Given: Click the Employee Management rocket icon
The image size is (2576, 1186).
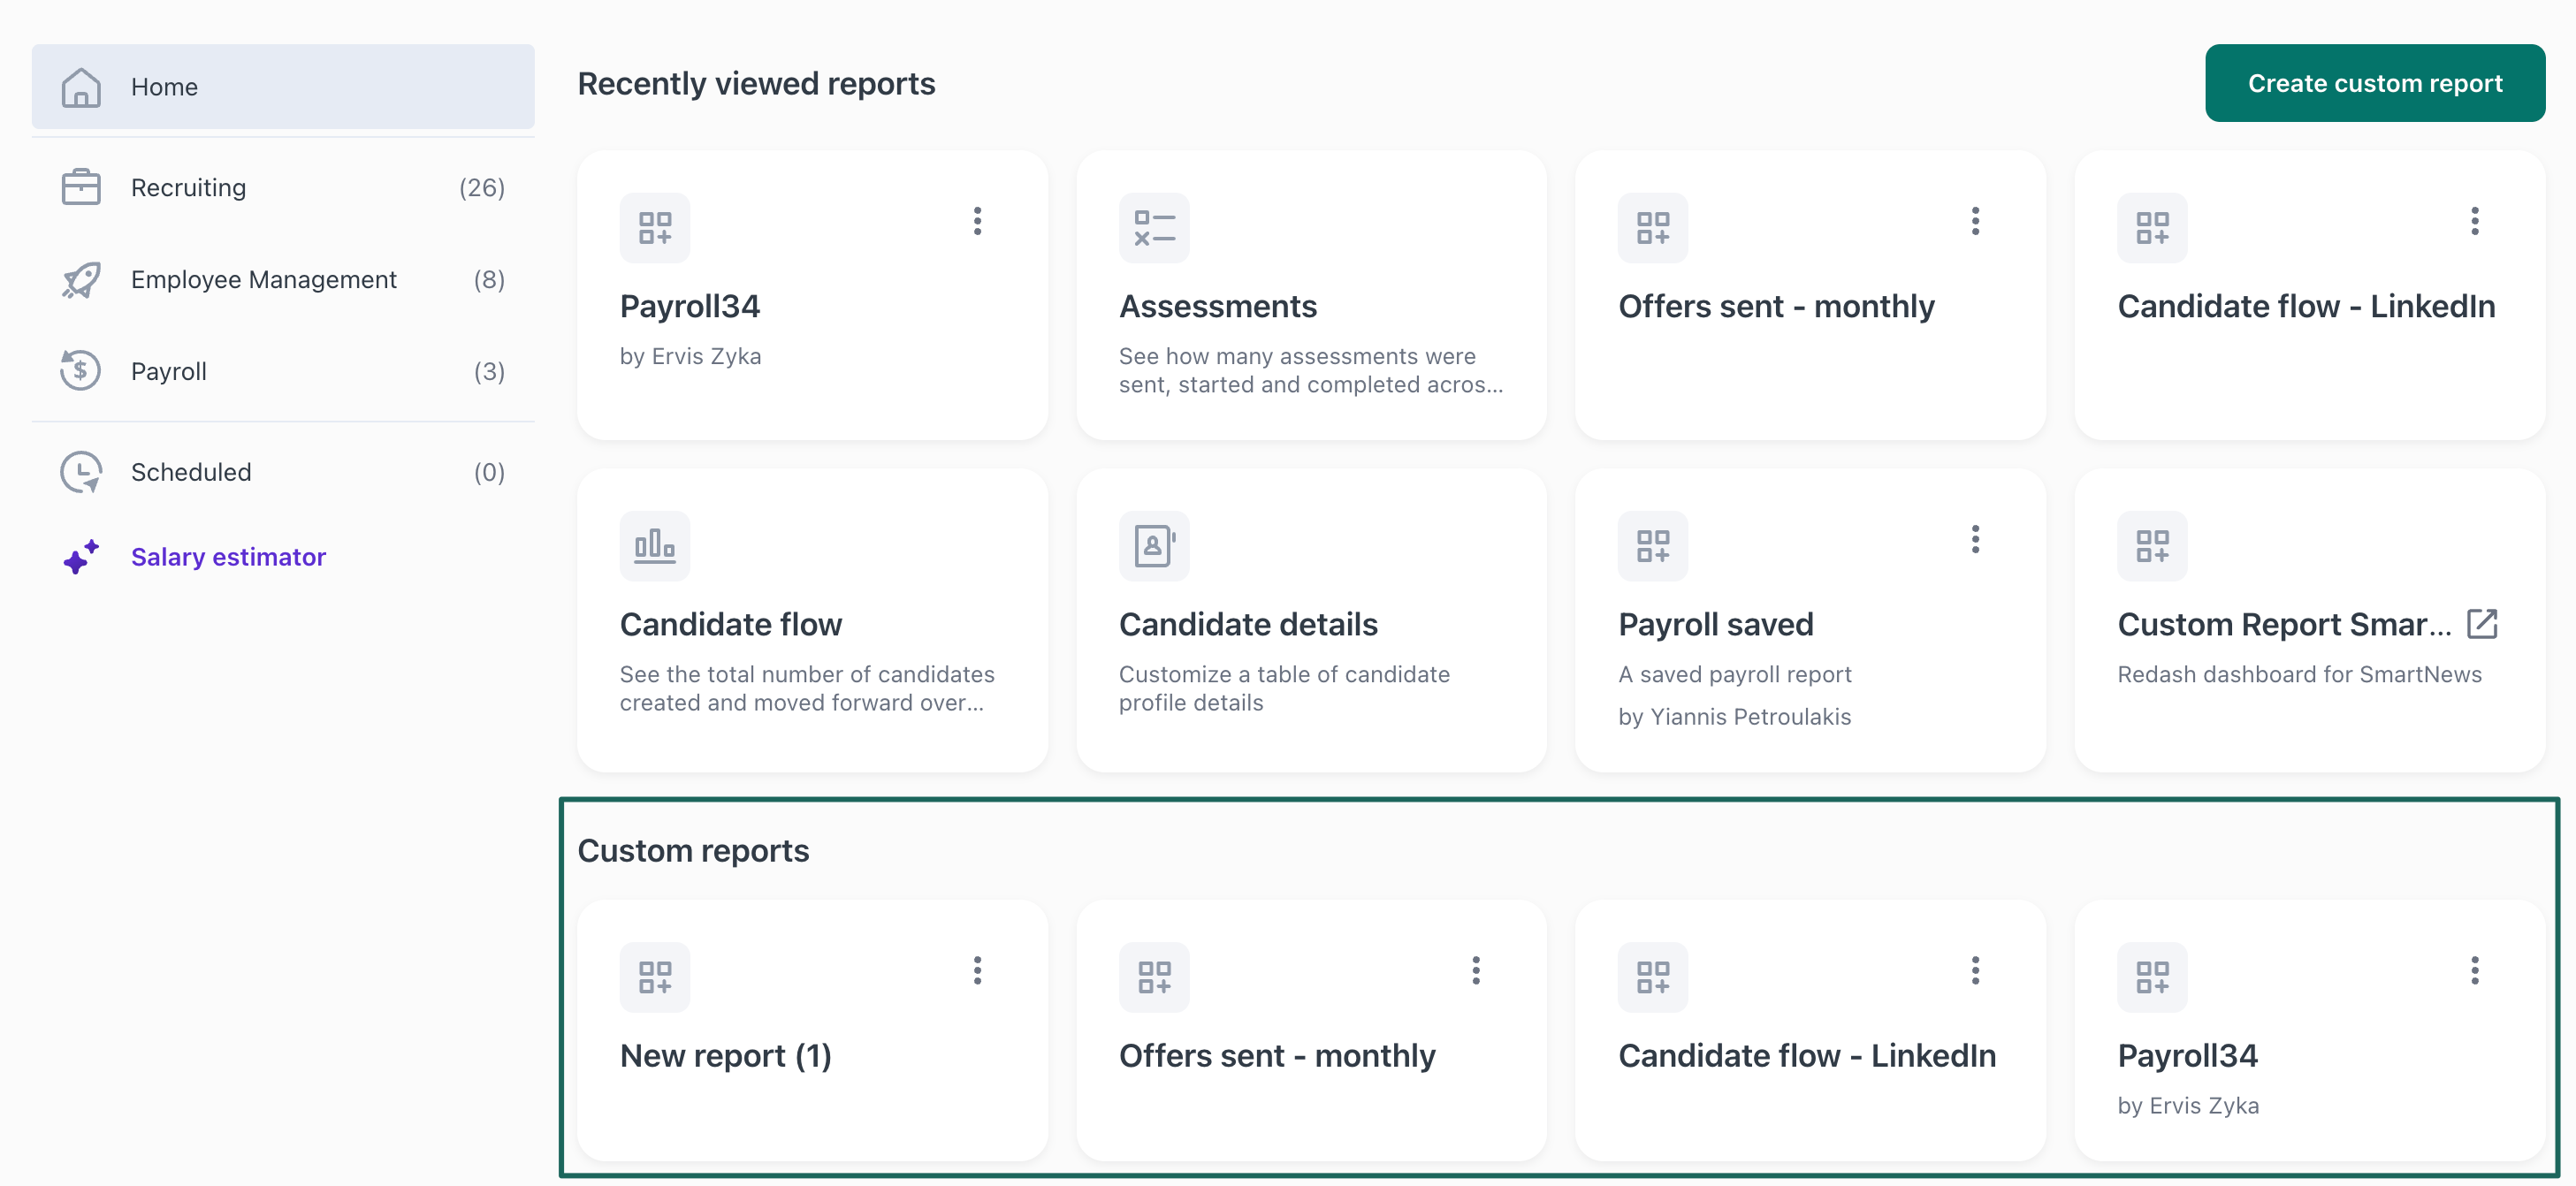Looking at the screenshot, I should click(81, 280).
